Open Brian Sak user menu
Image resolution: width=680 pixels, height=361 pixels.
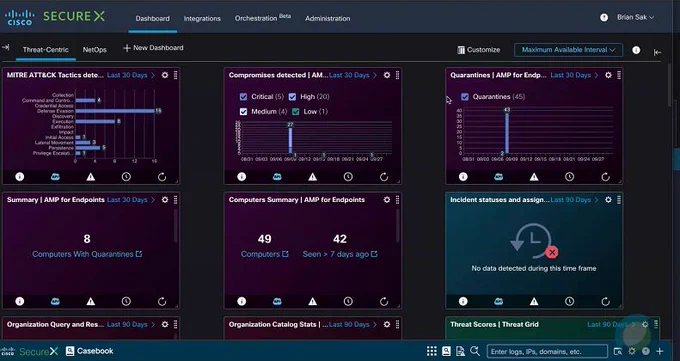pos(635,17)
